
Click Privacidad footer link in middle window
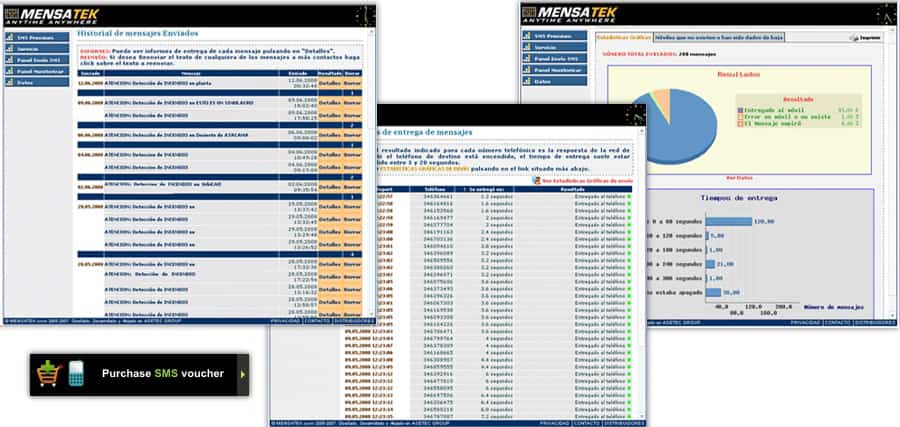coord(554,424)
